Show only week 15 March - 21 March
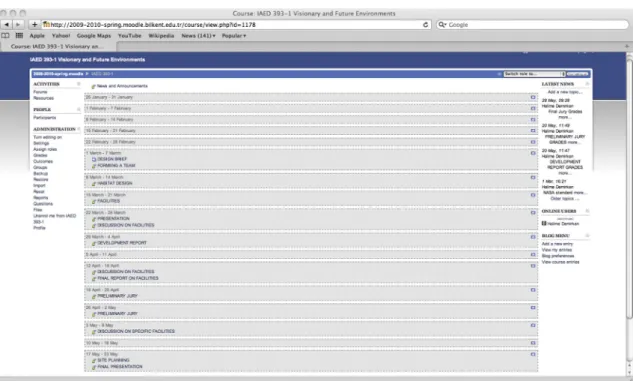 [x=533, y=195]
